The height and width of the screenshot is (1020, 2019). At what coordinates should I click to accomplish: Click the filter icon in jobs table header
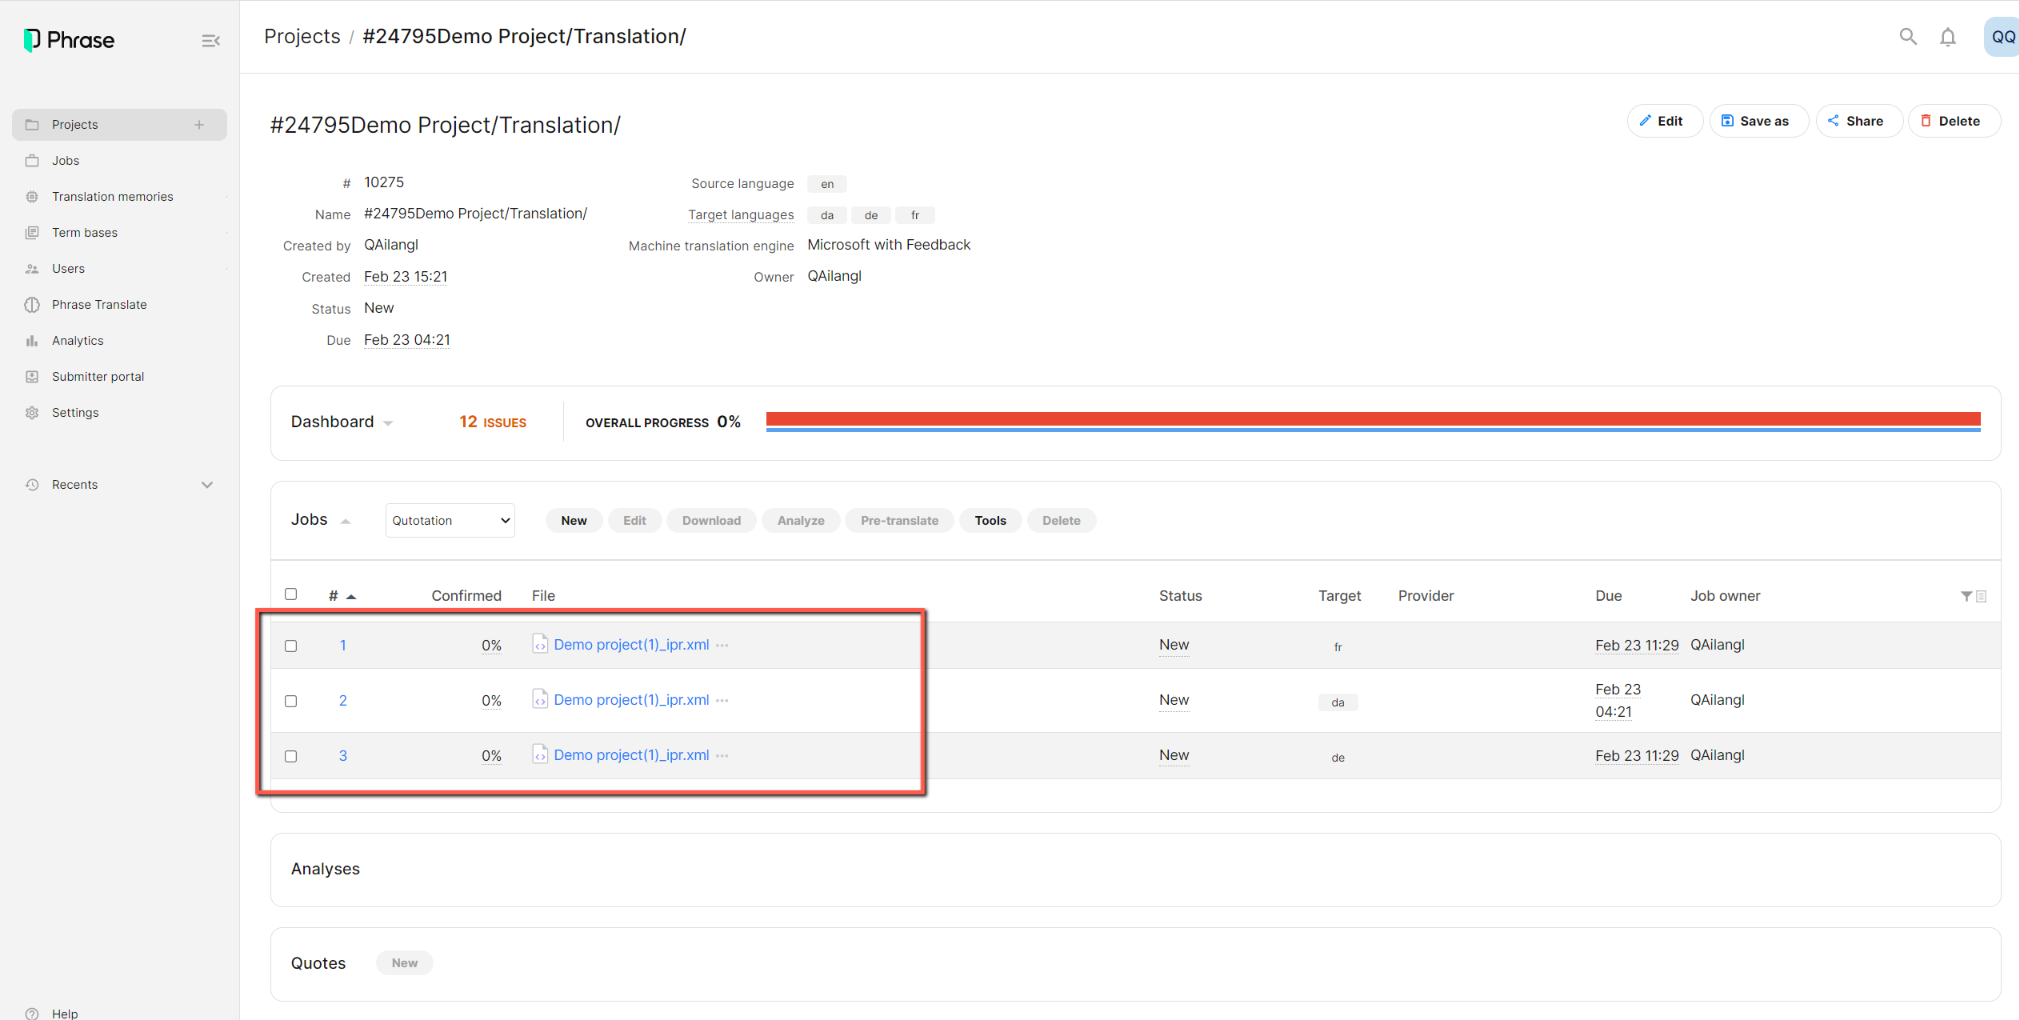pyautogui.click(x=1966, y=596)
